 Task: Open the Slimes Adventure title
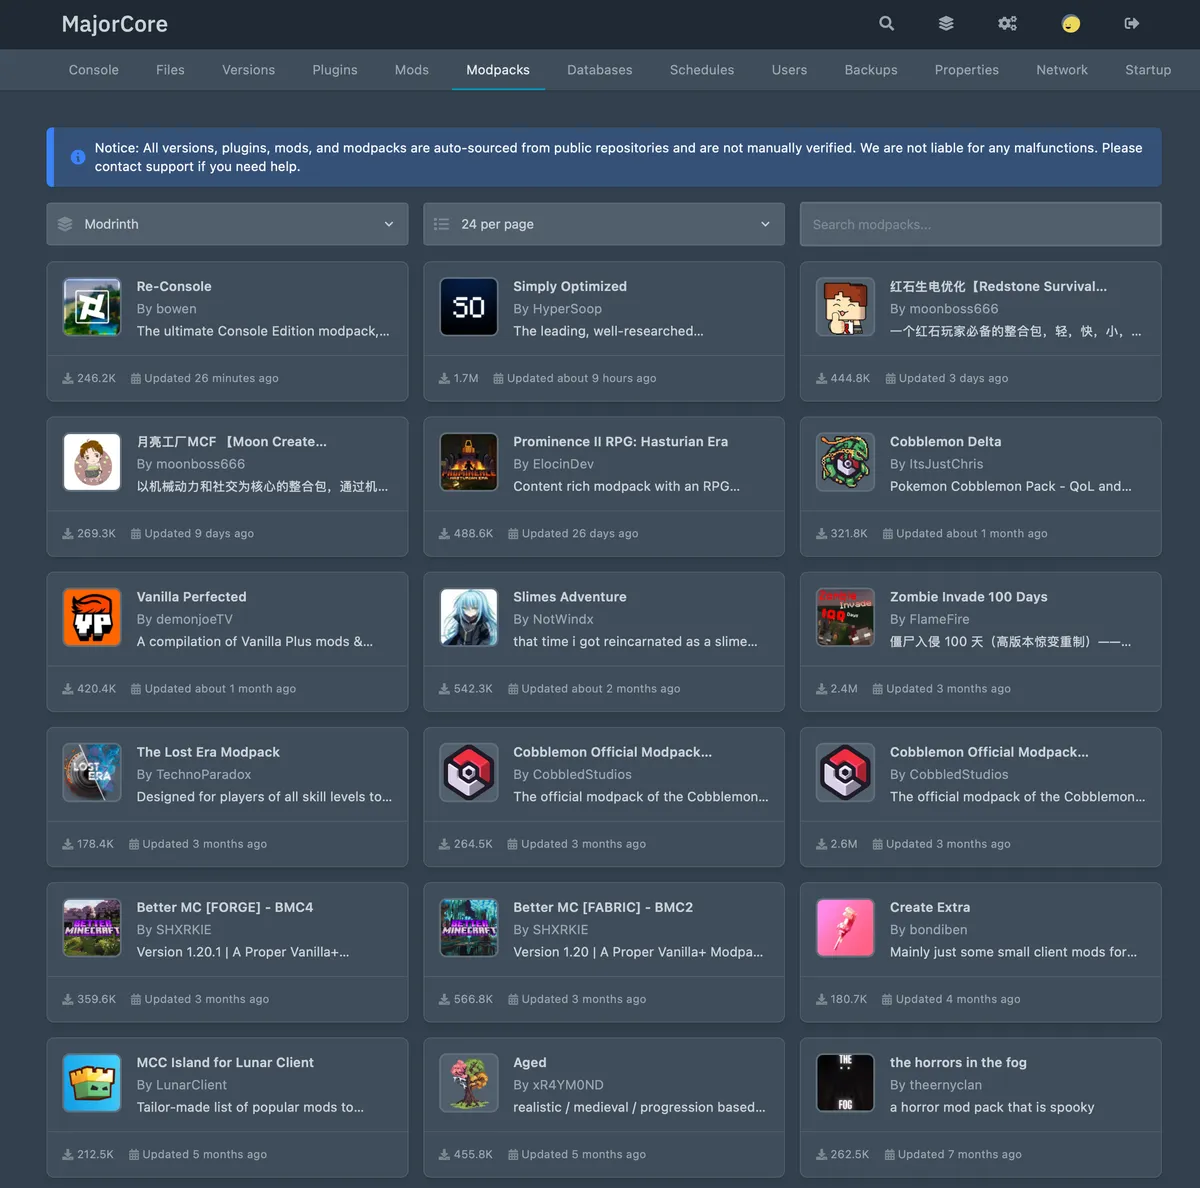pyautogui.click(x=570, y=596)
